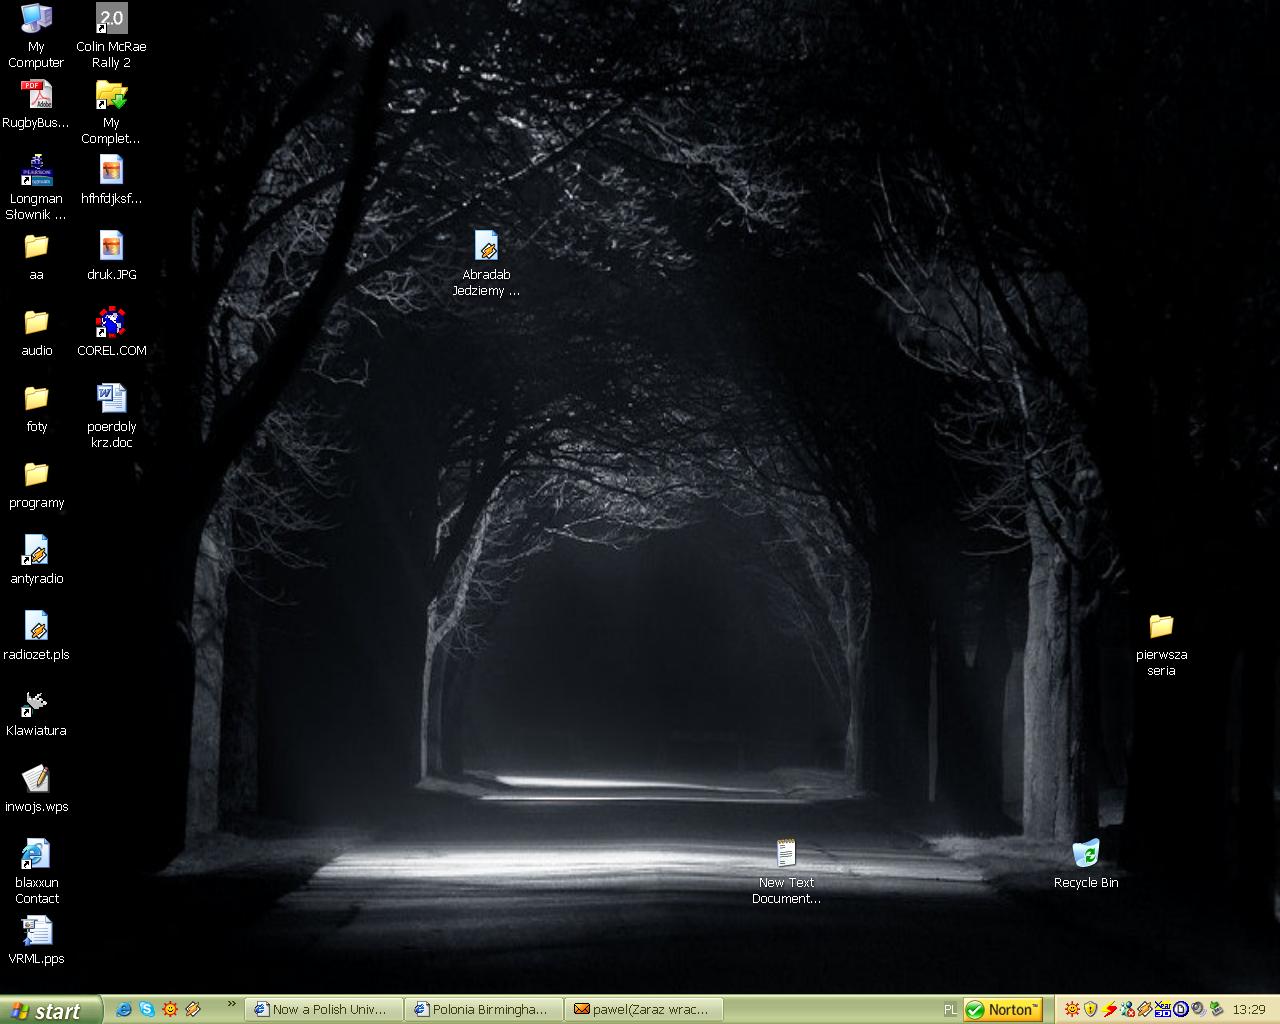Select the COREL.COM desktop icon
The width and height of the screenshot is (1280, 1024).
click(111, 324)
